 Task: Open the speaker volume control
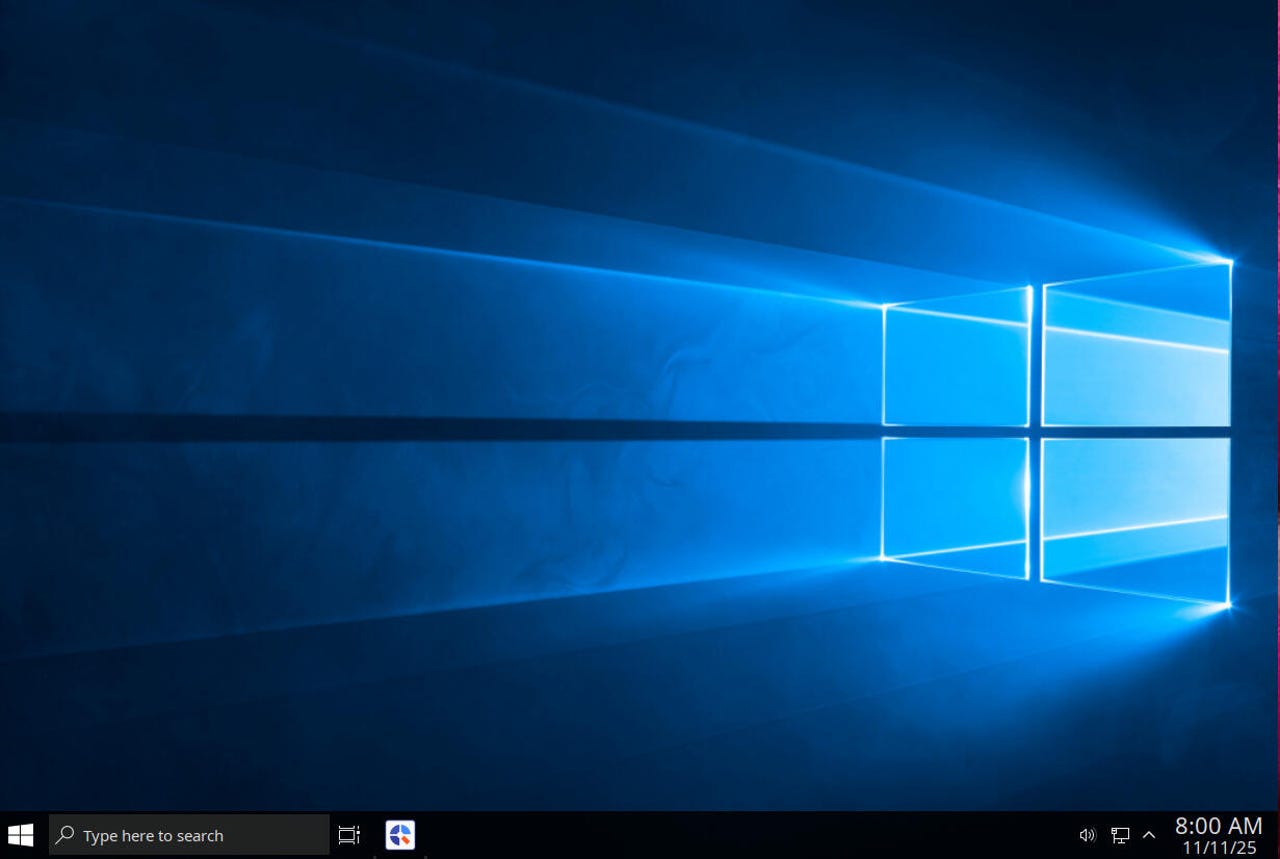(x=1087, y=835)
